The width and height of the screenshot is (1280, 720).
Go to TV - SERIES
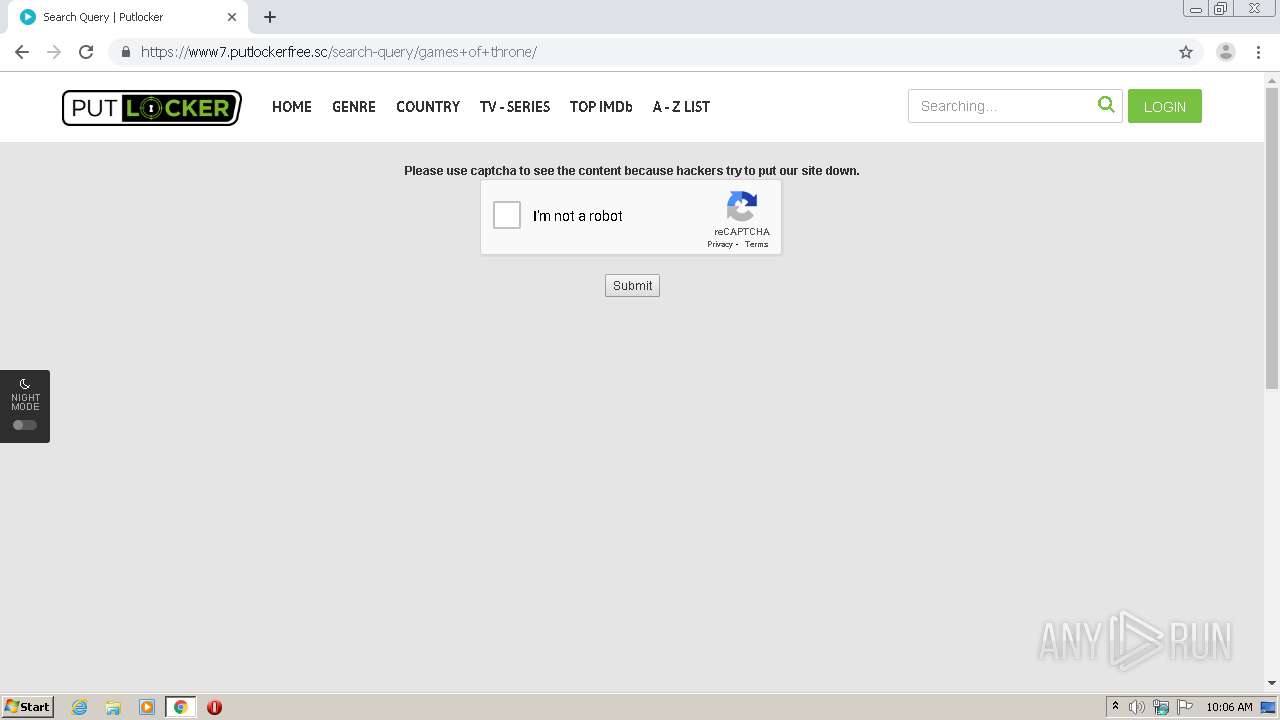515,107
